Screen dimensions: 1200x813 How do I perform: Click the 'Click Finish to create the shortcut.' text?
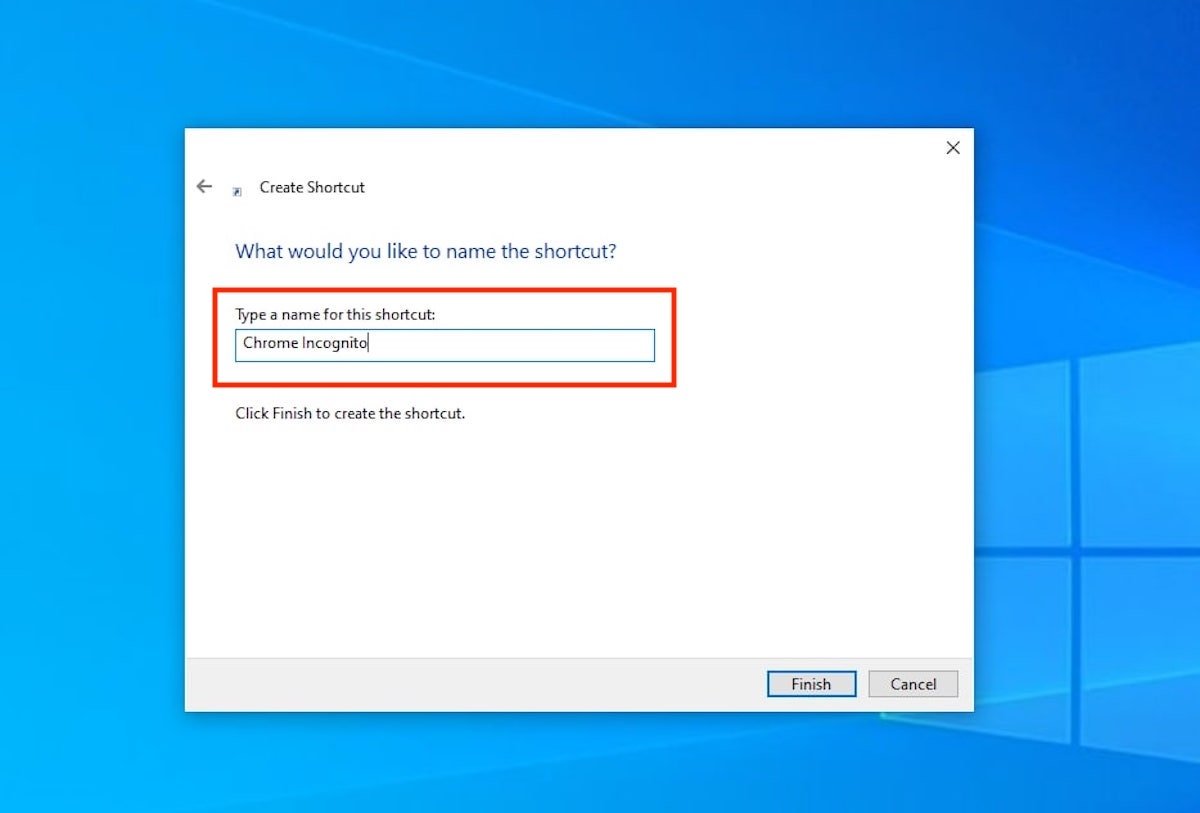click(350, 413)
